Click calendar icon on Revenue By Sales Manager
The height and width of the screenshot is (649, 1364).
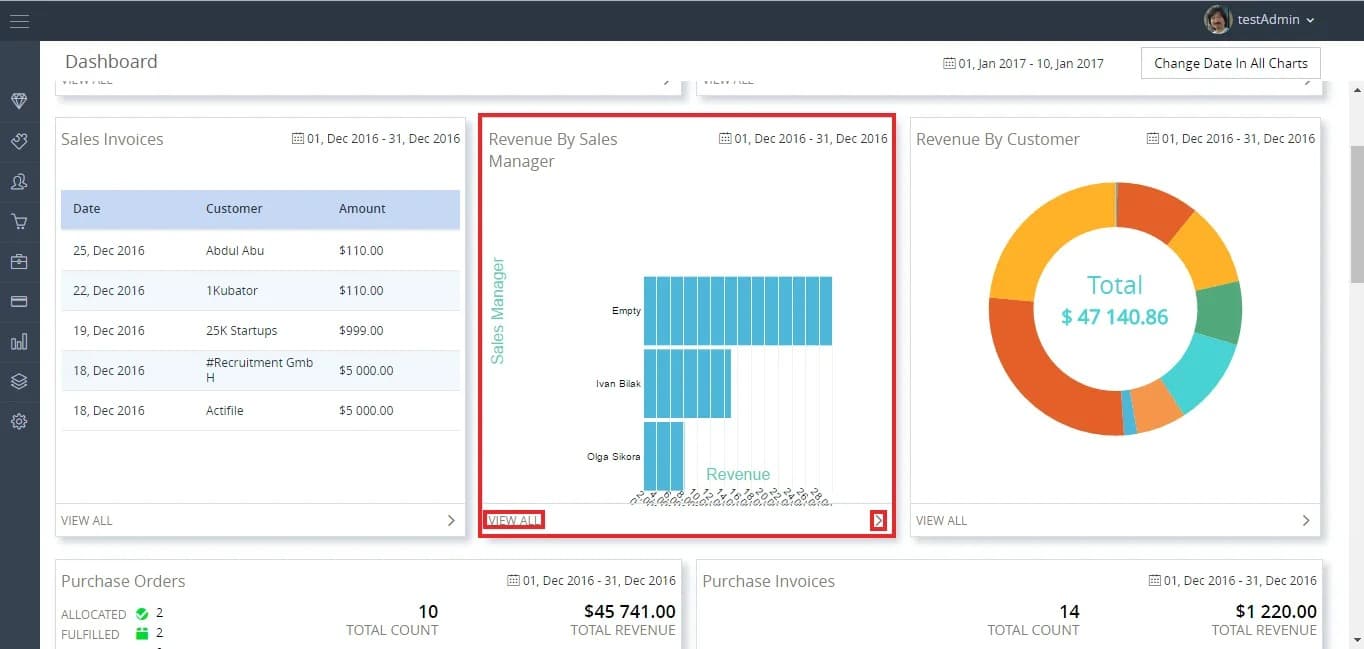[x=725, y=138]
